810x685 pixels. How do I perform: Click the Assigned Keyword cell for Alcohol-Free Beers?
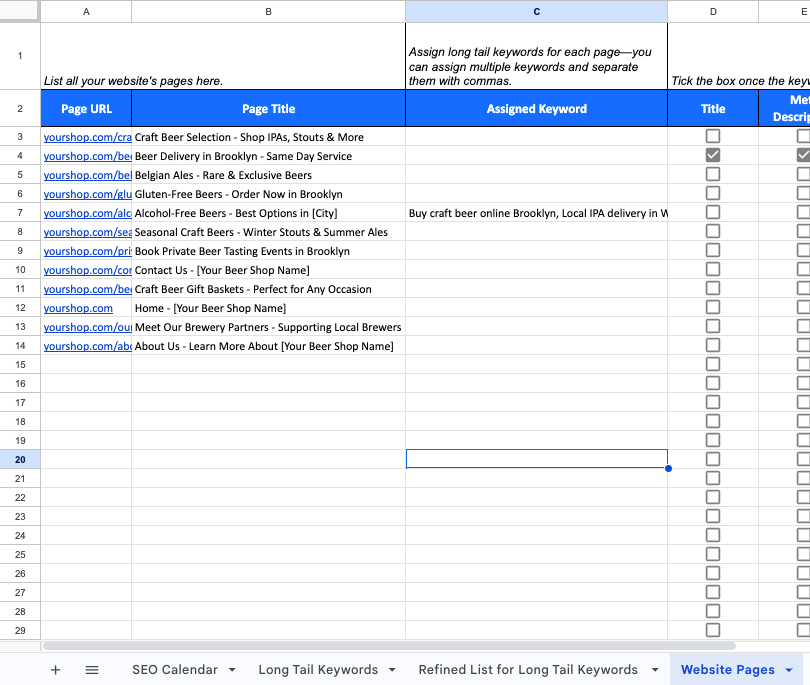(x=536, y=213)
